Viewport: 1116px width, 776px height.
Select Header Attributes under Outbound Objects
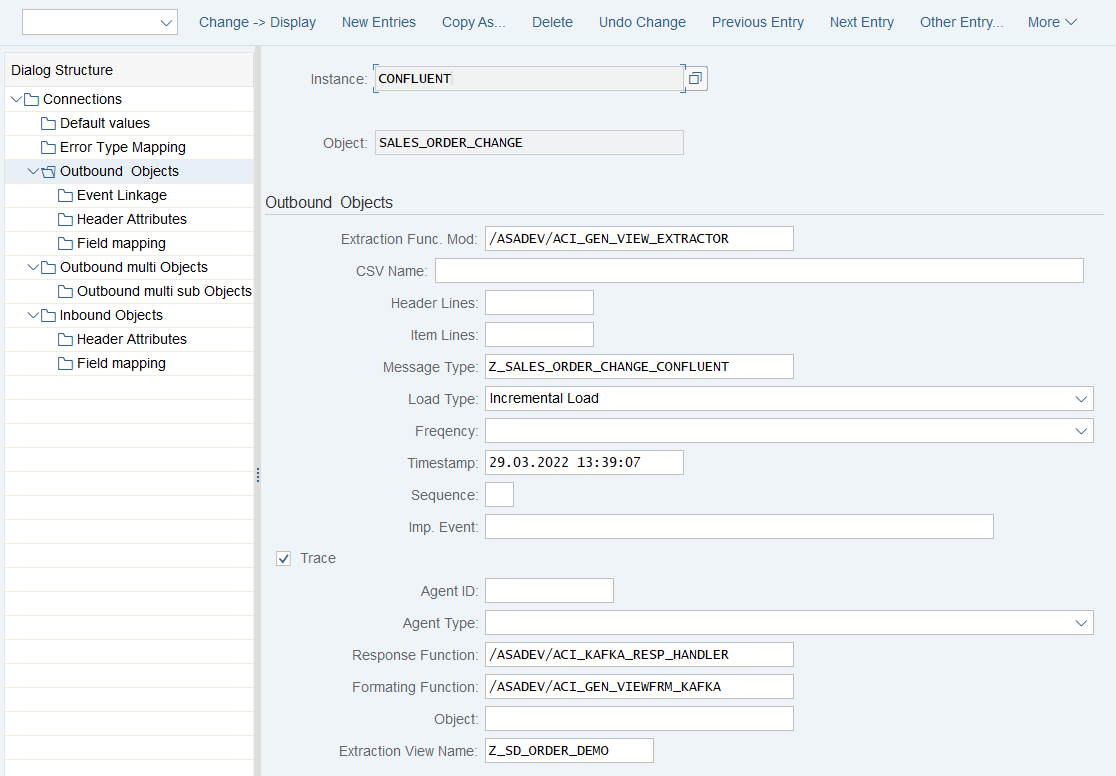pyautogui.click(x=132, y=219)
